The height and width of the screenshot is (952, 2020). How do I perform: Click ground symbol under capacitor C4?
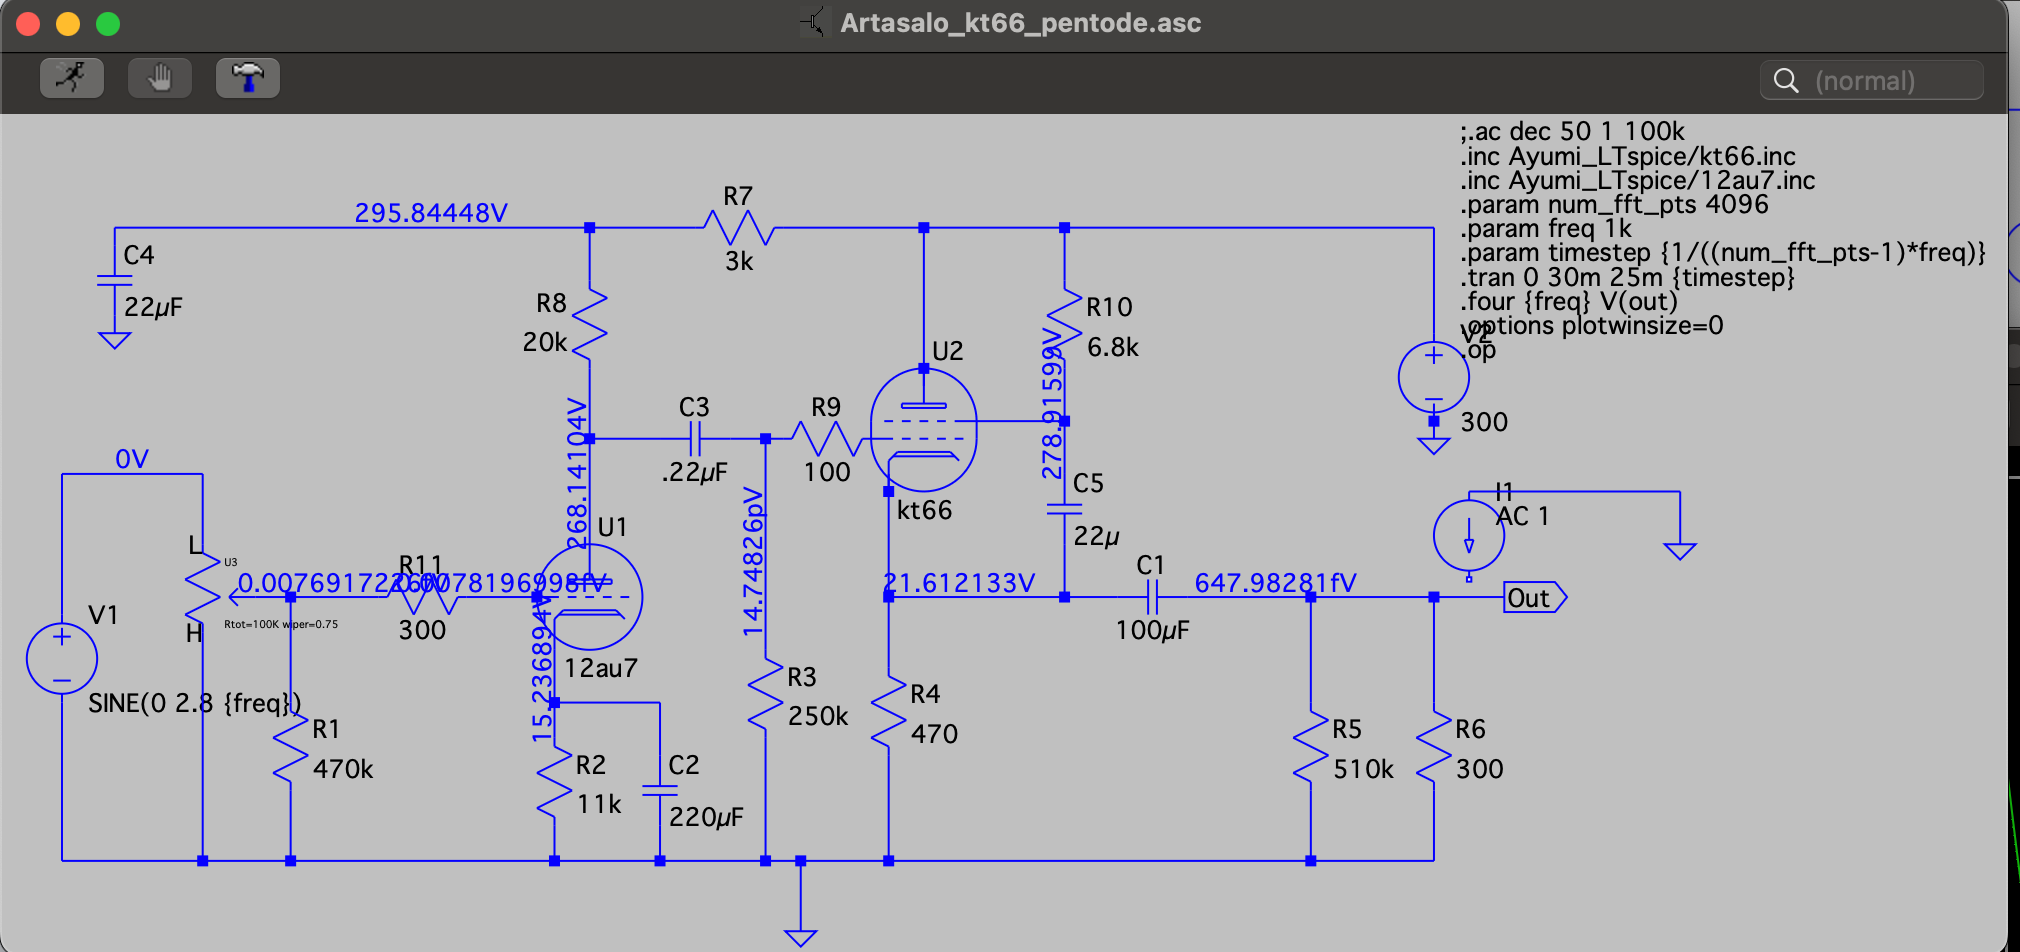115,340
